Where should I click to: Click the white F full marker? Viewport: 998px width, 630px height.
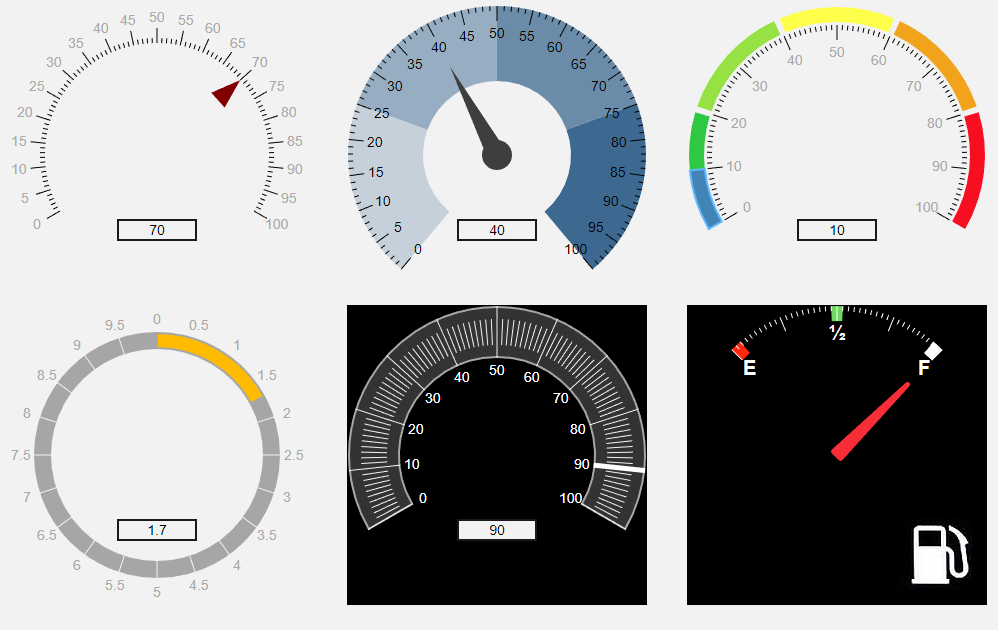pos(934,350)
